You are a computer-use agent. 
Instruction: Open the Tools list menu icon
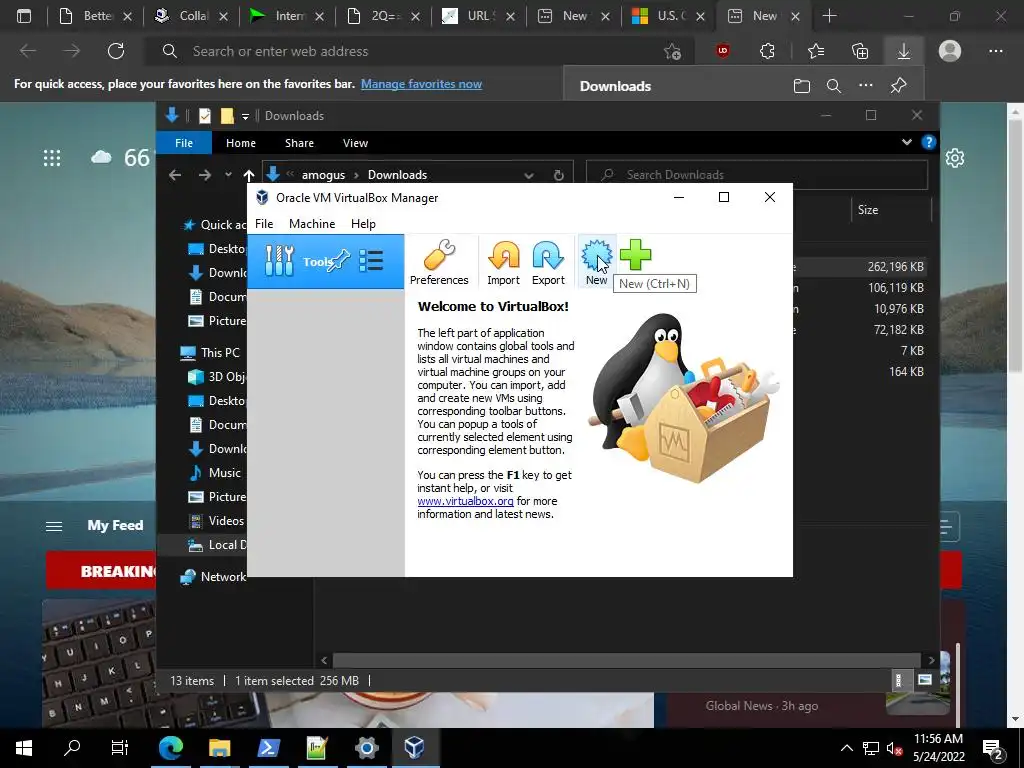(x=371, y=261)
